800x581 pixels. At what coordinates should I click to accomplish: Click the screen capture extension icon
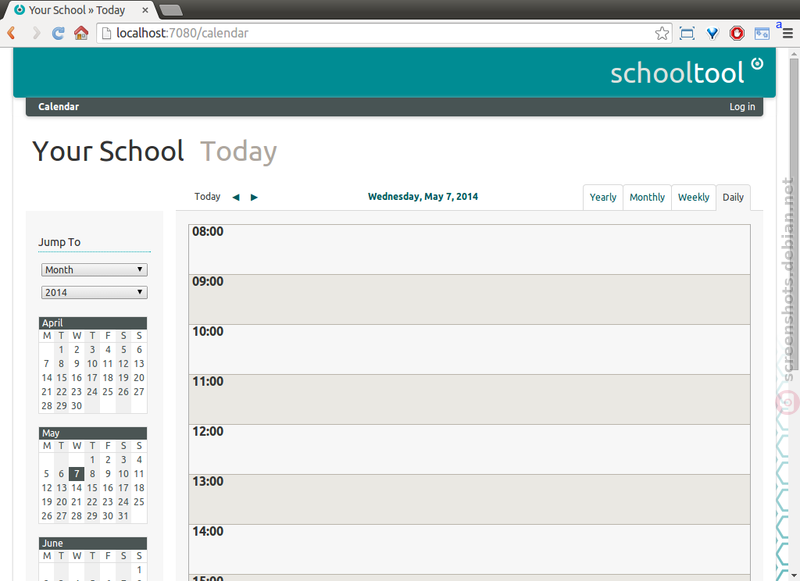point(687,34)
